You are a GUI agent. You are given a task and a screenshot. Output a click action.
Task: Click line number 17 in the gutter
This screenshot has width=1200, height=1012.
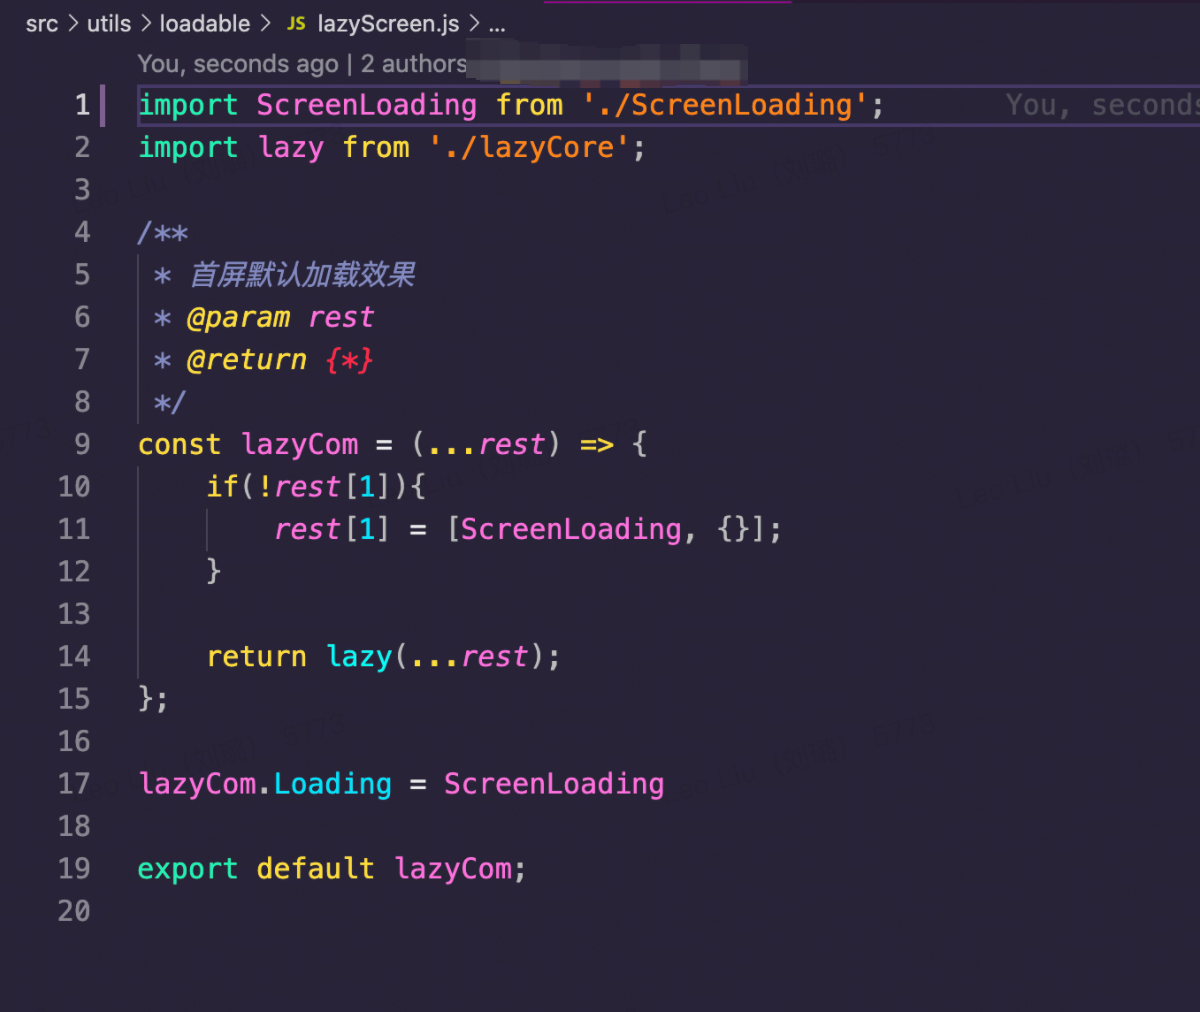[74, 783]
